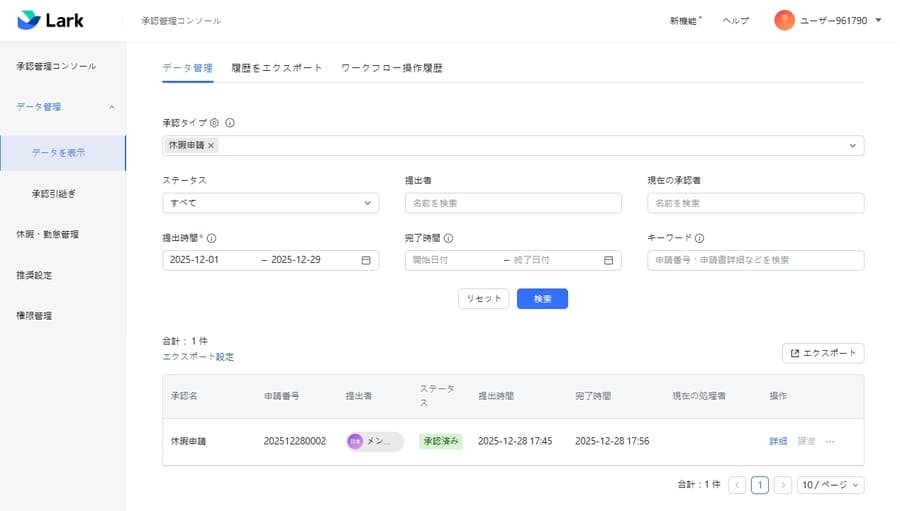The height and width of the screenshot is (511, 900).
Task: Click the info icon next to 提出時間
Action: [x=211, y=238]
